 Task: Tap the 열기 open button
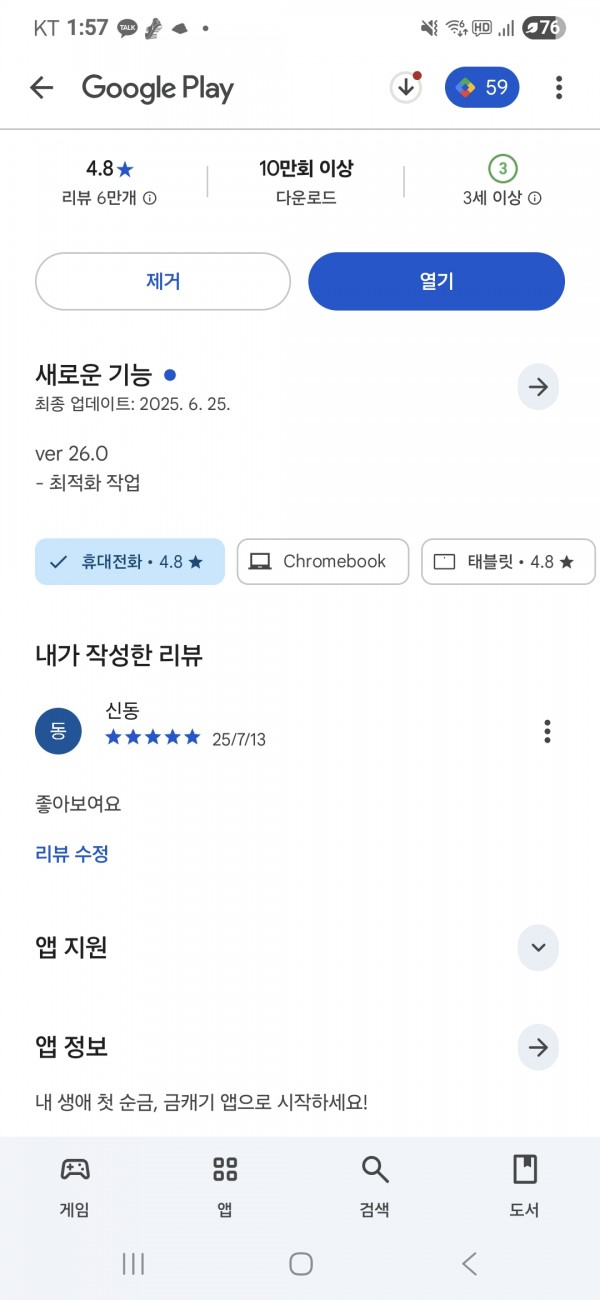pyautogui.click(x=437, y=281)
